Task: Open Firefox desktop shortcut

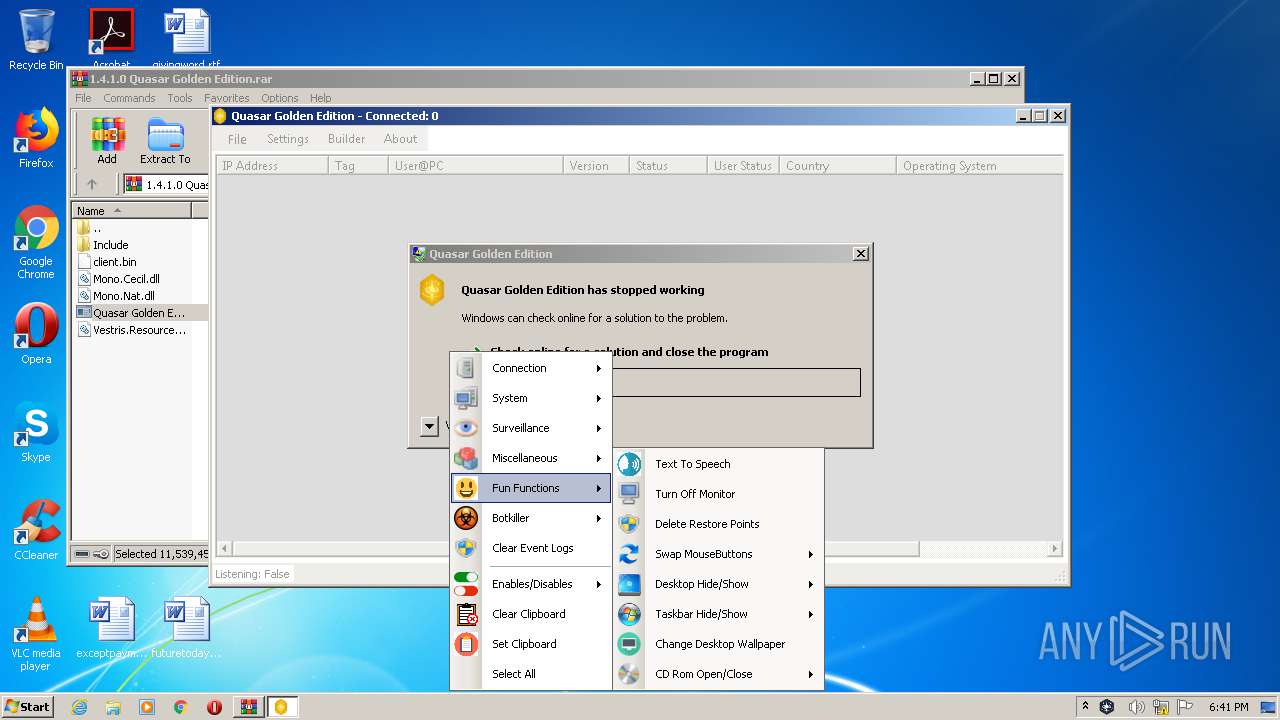Action: (x=36, y=138)
